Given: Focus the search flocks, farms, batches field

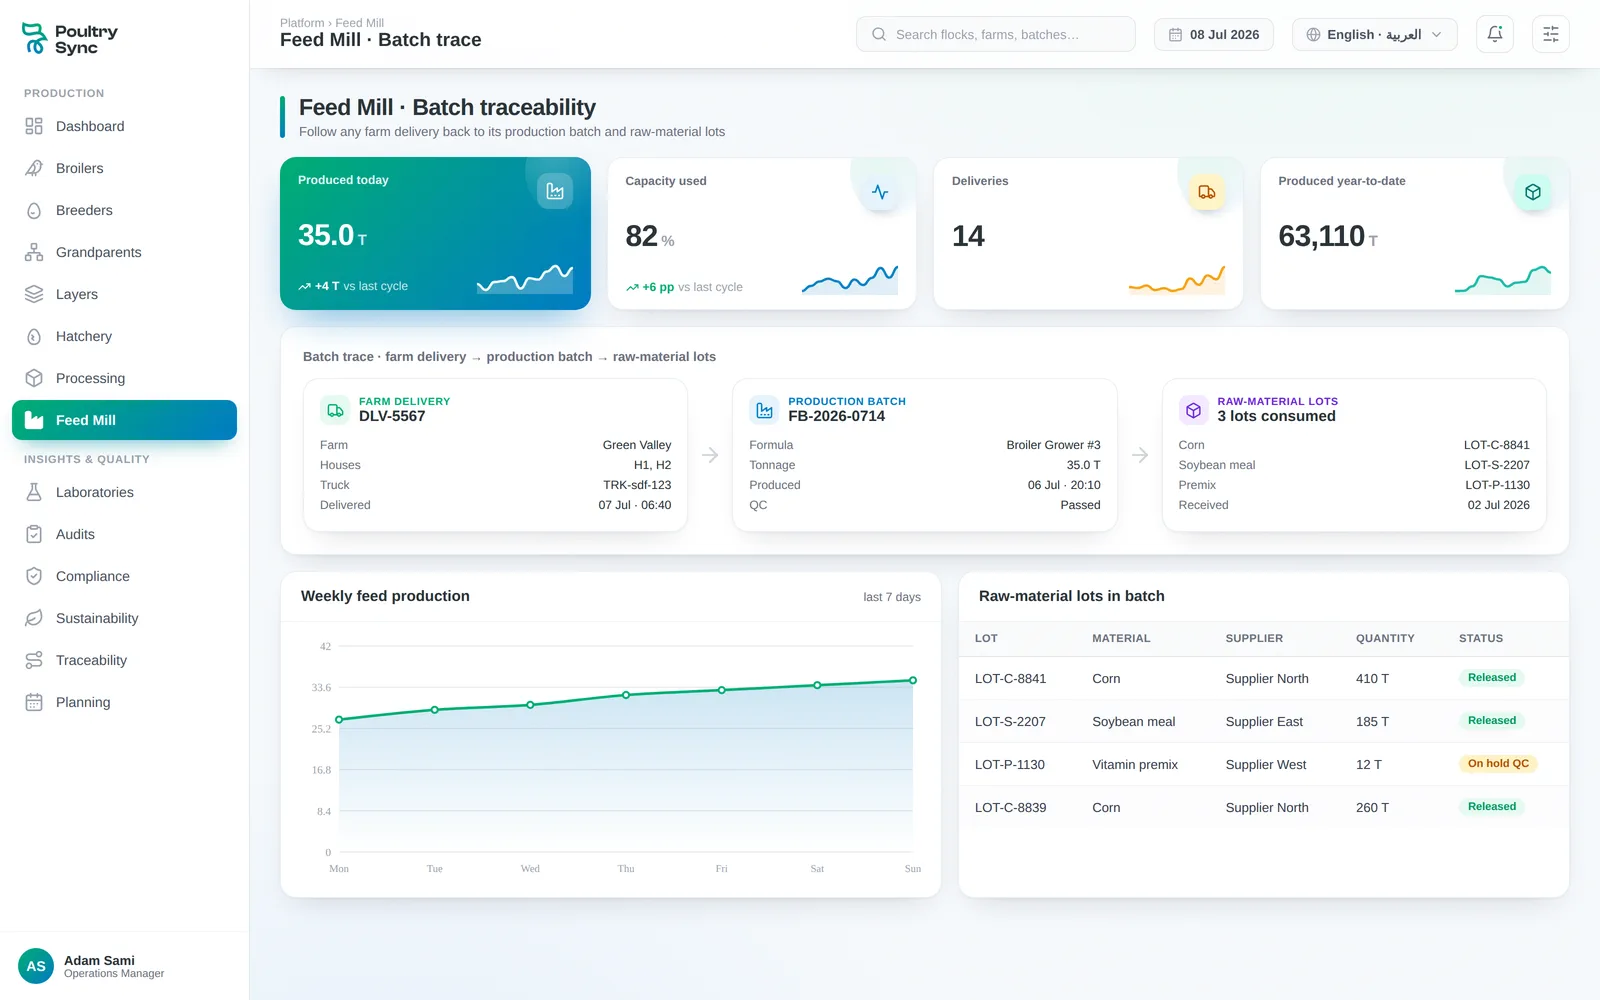Looking at the screenshot, I should tap(995, 34).
